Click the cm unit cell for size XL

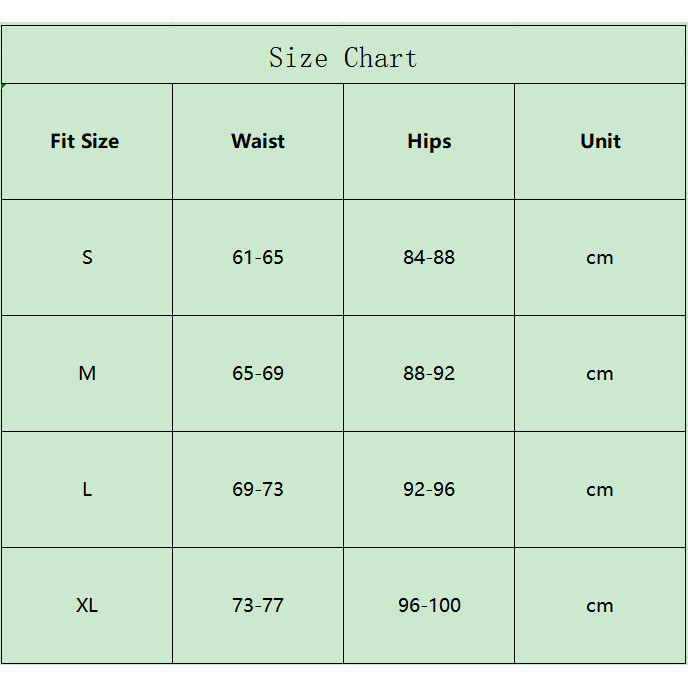coord(600,605)
